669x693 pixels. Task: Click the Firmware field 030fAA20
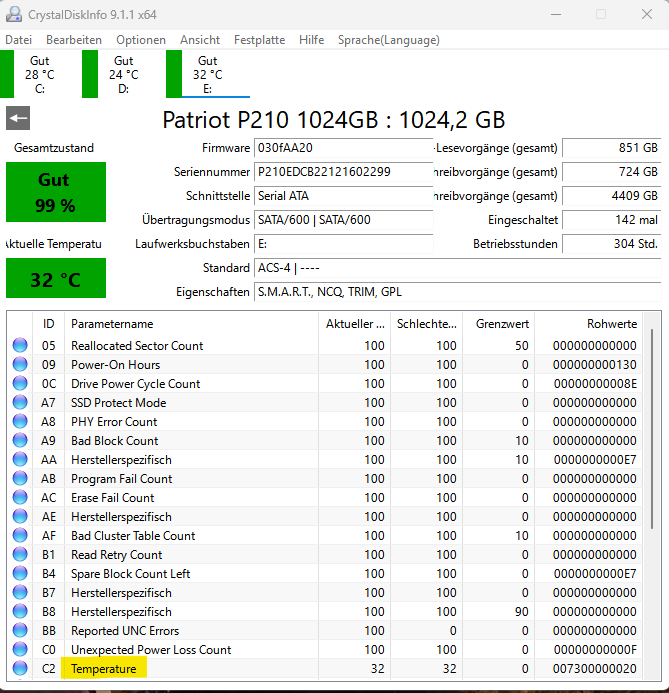(343, 148)
